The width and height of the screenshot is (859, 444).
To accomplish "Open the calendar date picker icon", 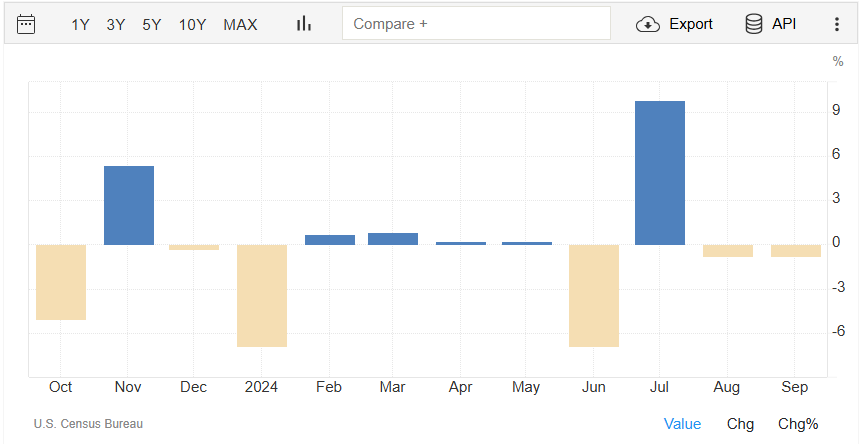I will click(x=26, y=24).
